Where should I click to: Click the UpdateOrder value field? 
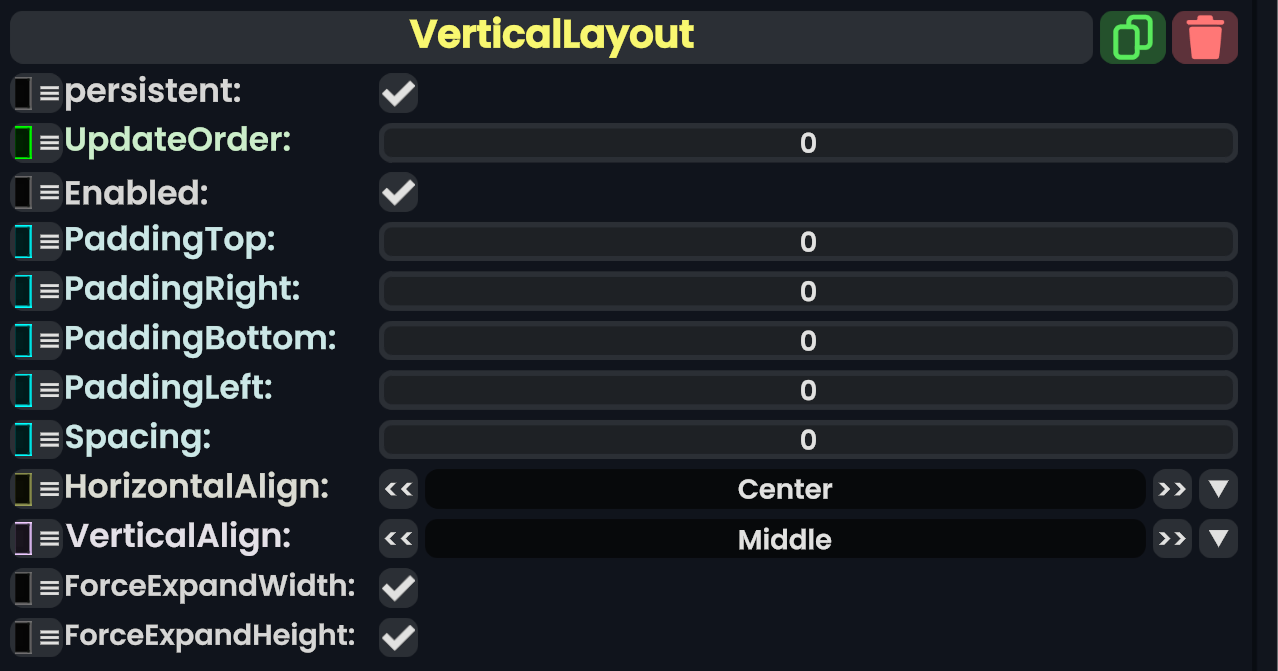tap(808, 143)
